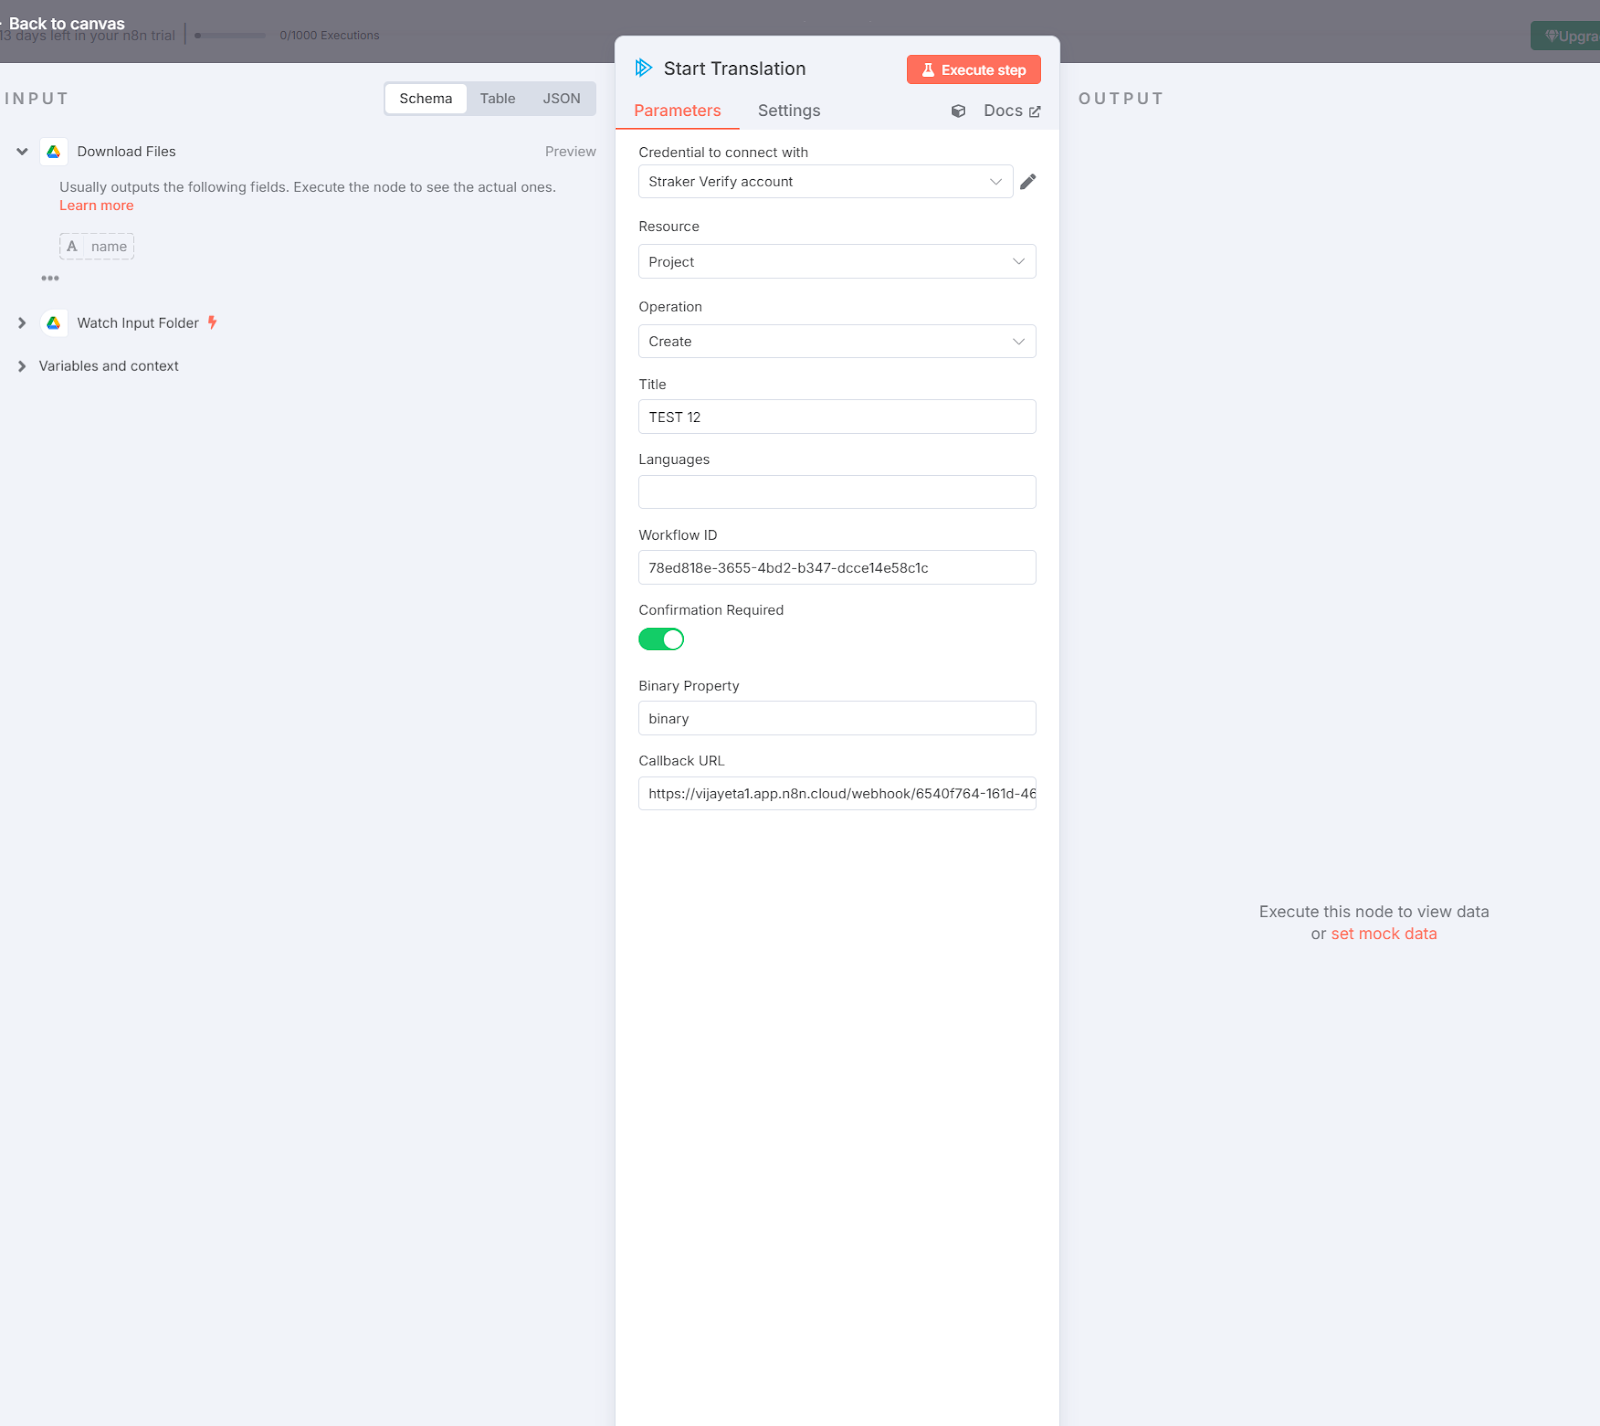1600x1426 pixels.
Task: Click the three-dots ellipsis under name field
Action: point(50,278)
